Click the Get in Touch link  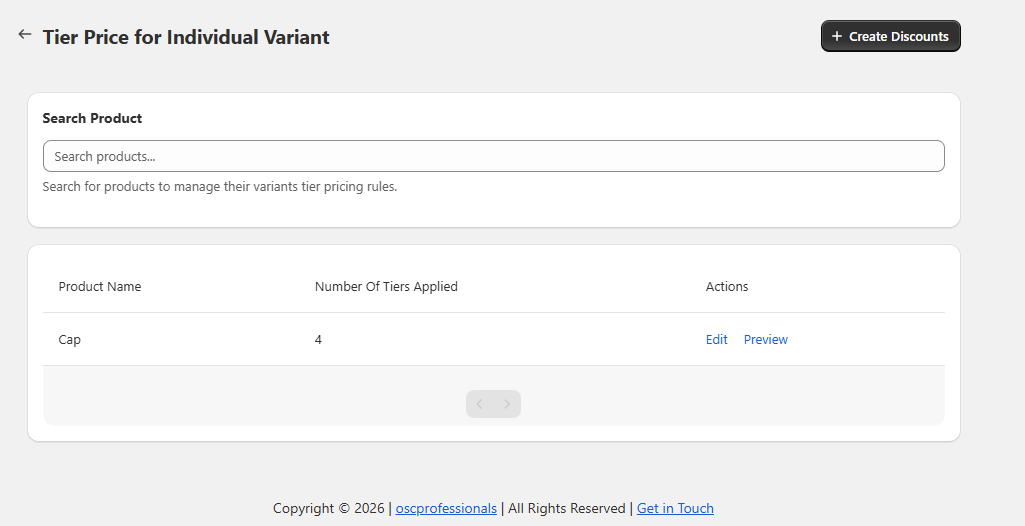(x=675, y=508)
